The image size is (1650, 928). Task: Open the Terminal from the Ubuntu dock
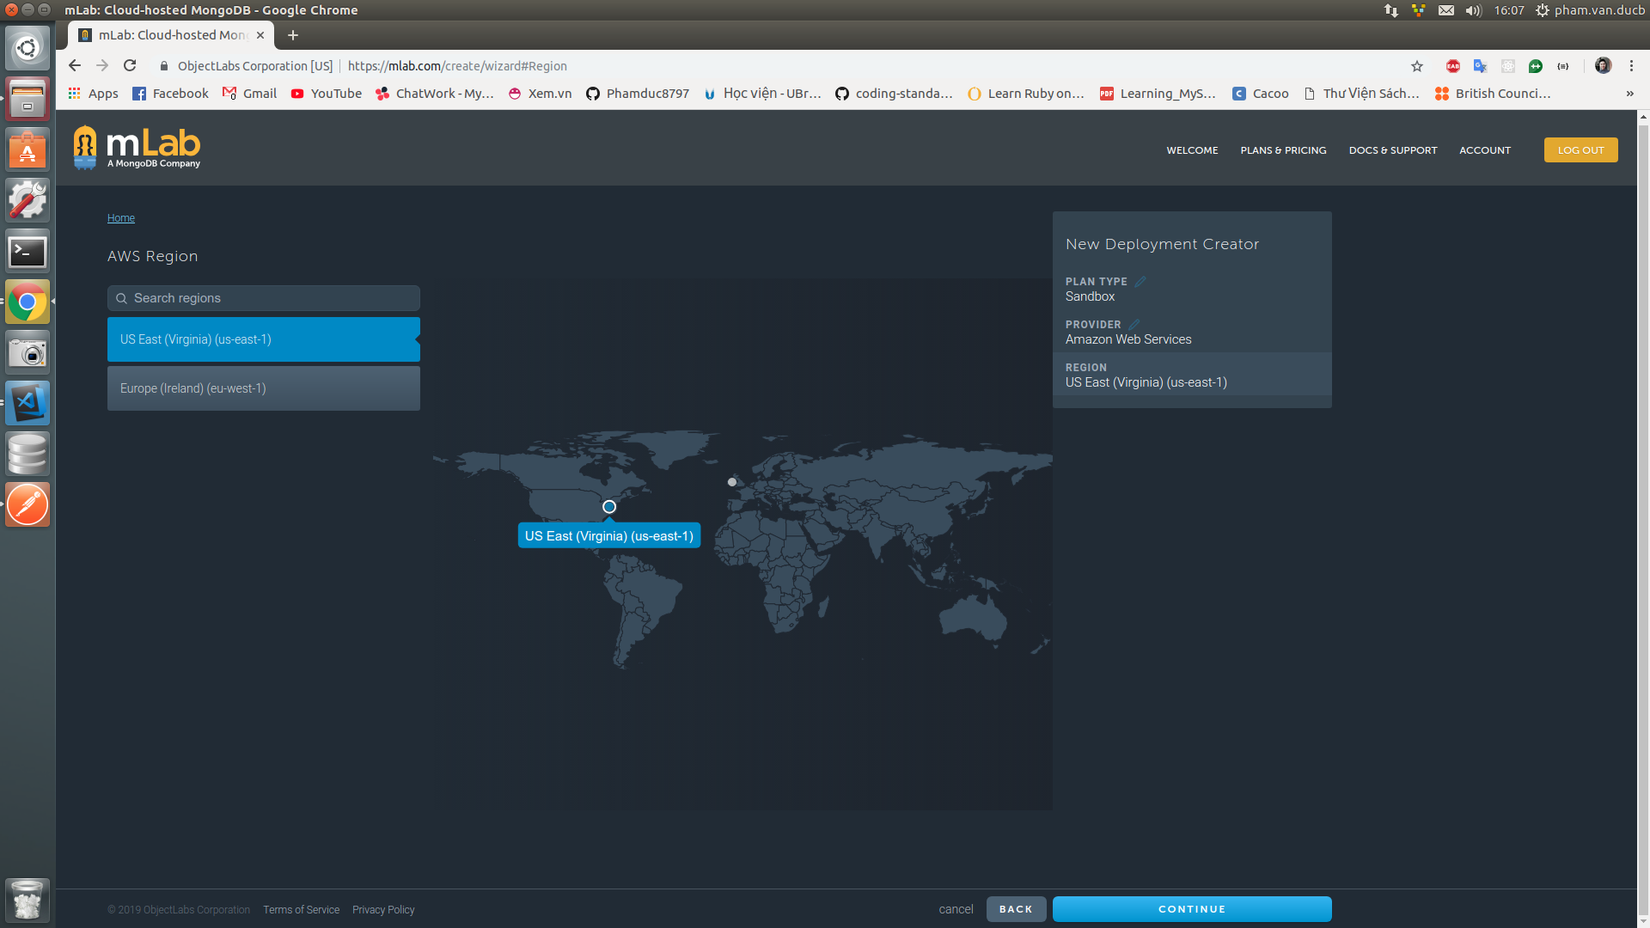[27, 252]
